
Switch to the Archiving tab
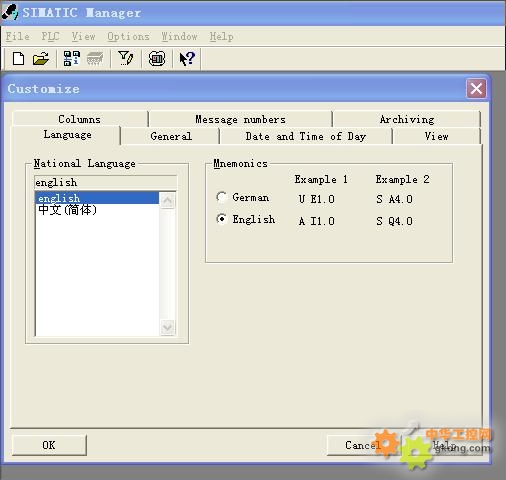(x=407, y=119)
